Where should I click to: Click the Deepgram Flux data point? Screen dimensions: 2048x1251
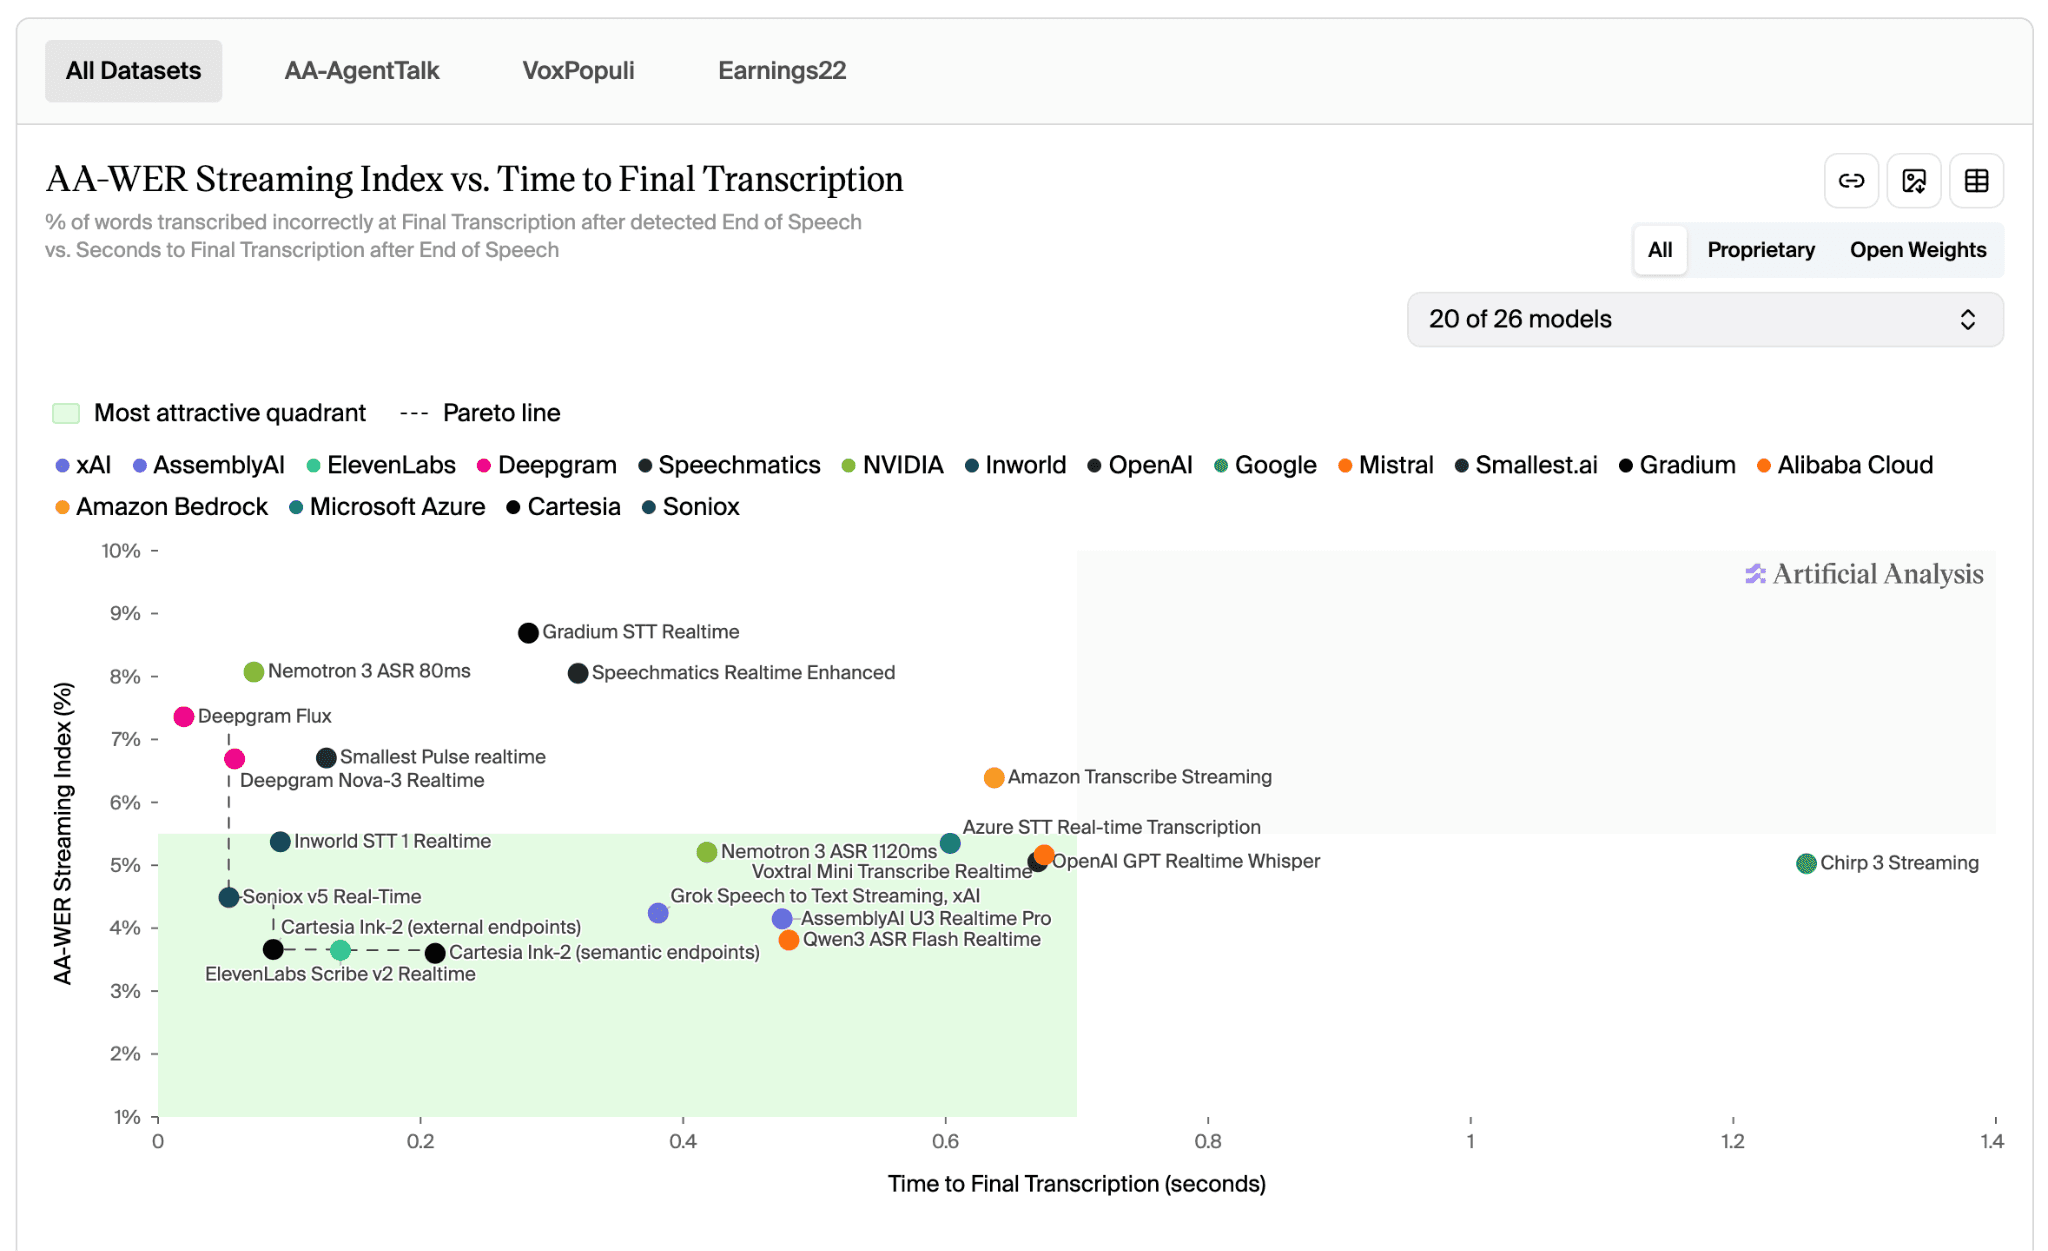pos(183,717)
